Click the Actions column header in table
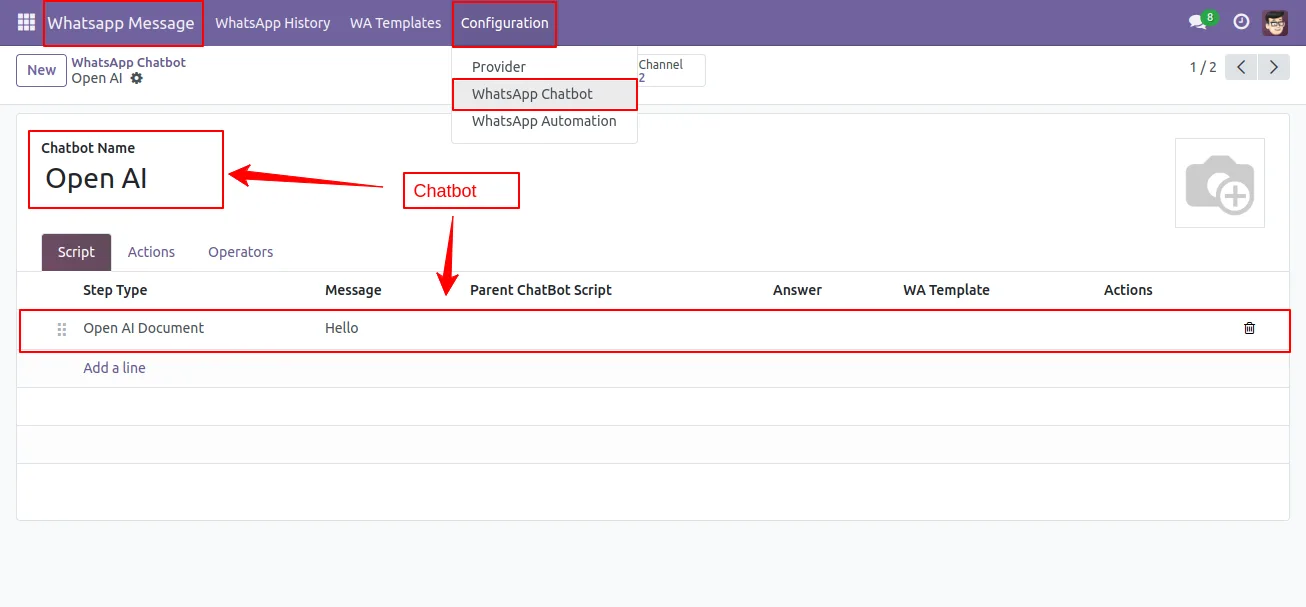This screenshot has width=1306, height=607. pos(1128,290)
